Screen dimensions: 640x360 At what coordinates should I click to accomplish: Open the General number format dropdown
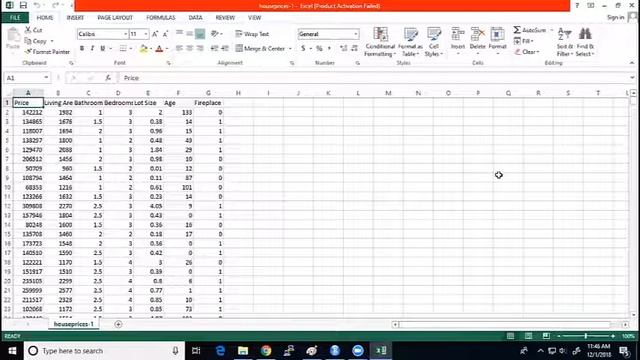(356, 34)
